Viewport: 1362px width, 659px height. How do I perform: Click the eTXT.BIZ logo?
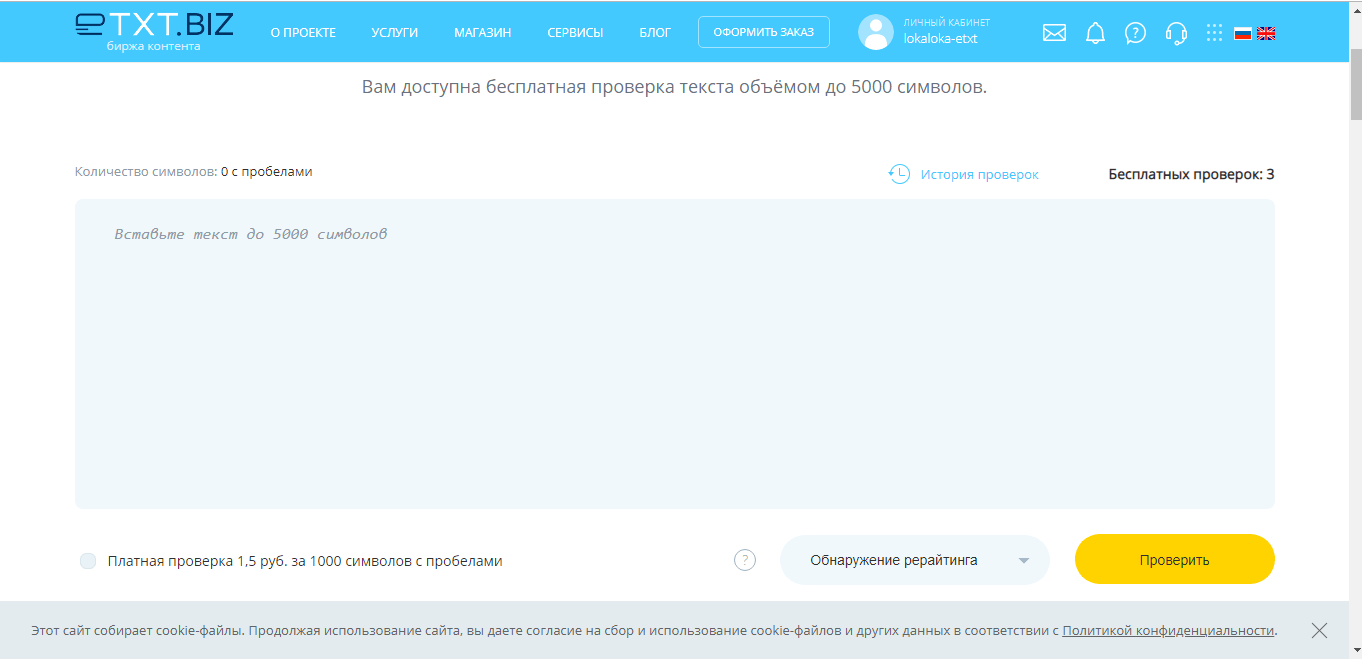tap(154, 30)
